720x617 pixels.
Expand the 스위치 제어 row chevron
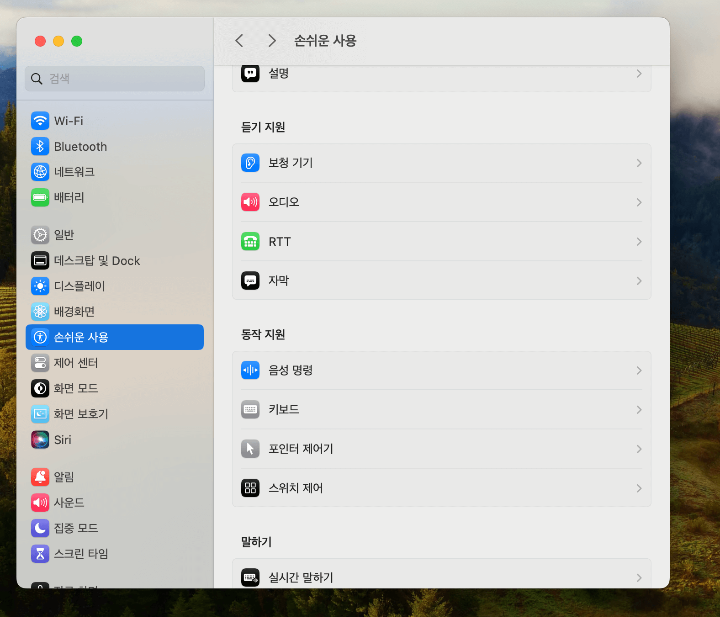639,488
